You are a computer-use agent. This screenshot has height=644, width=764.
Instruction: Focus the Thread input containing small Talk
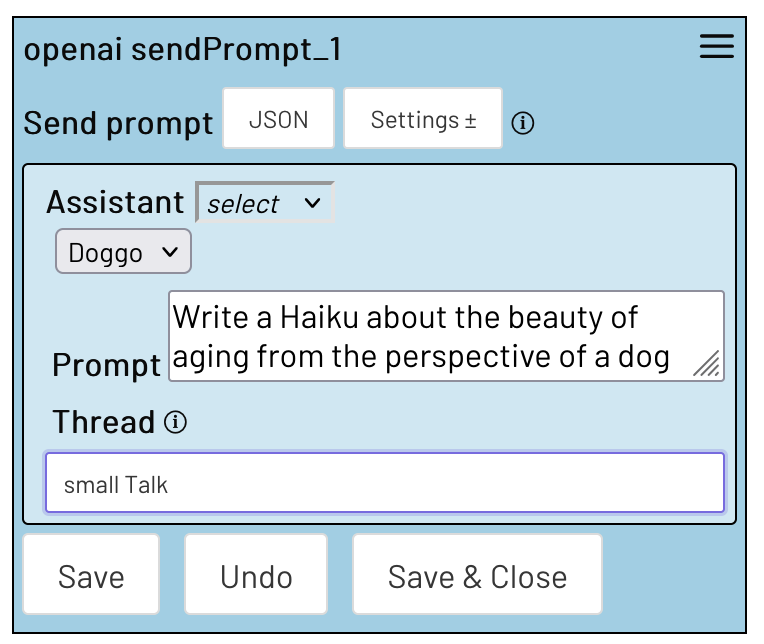click(384, 485)
